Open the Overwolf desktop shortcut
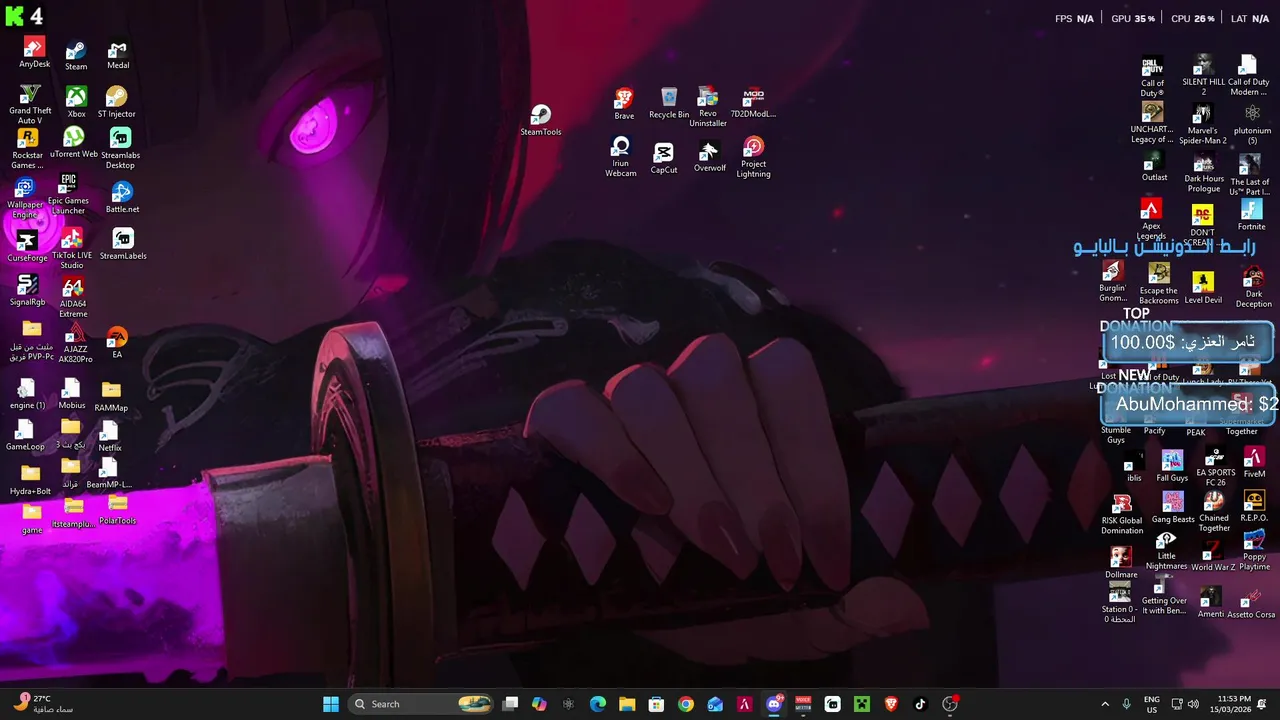 709,156
